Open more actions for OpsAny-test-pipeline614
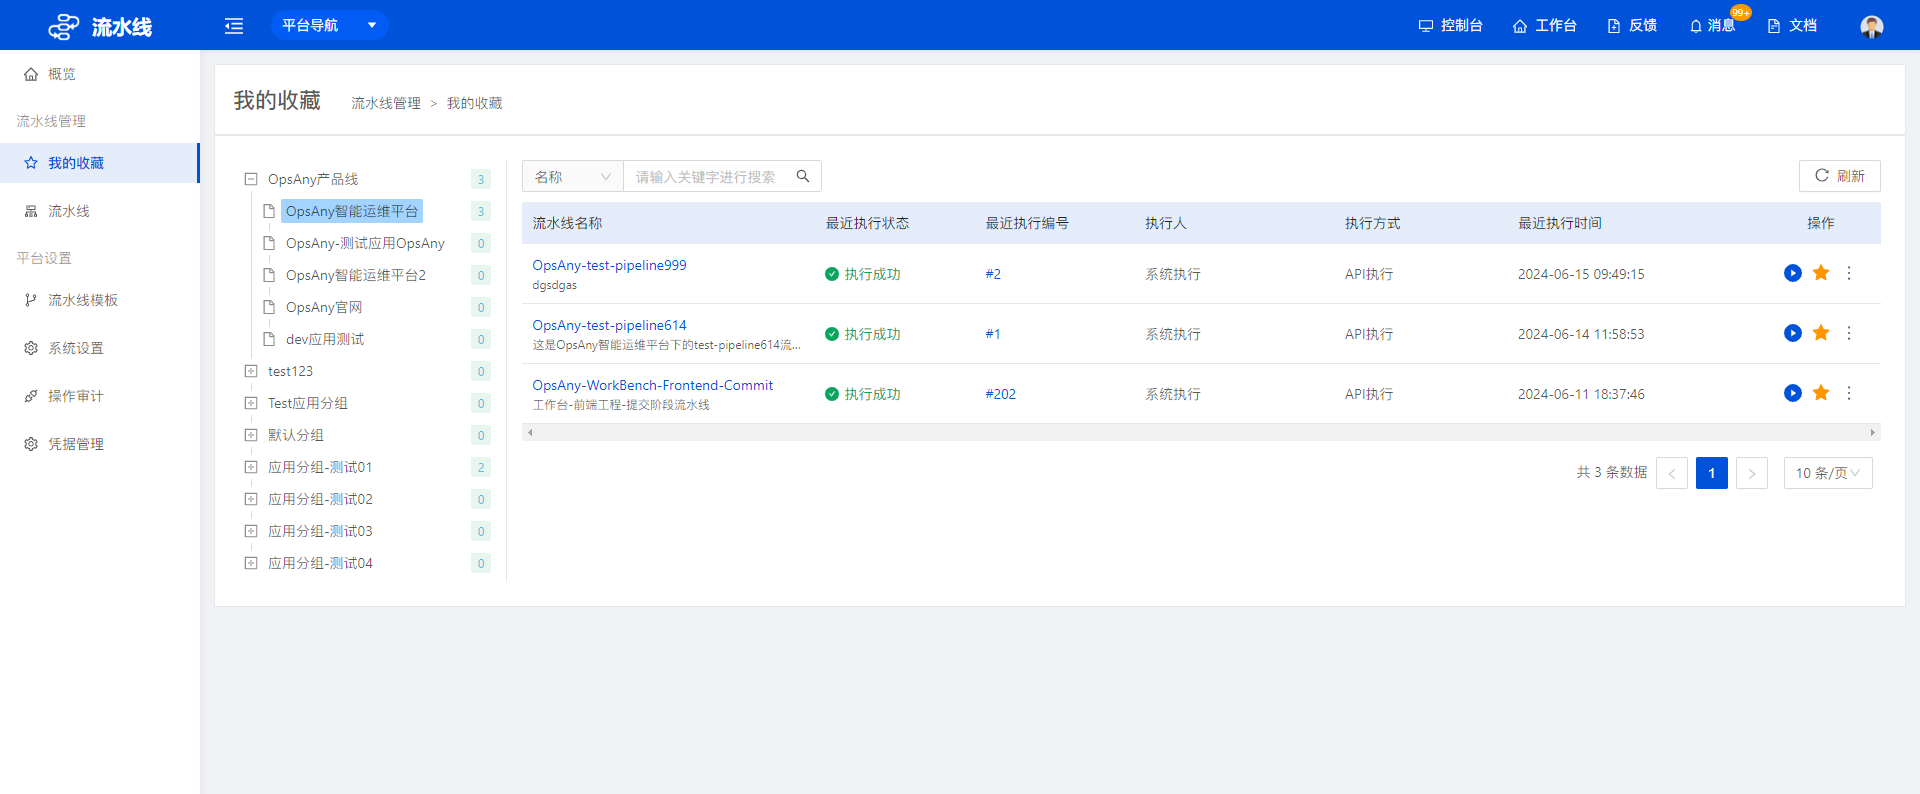This screenshot has width=1920, height=794. (1849, 333)
